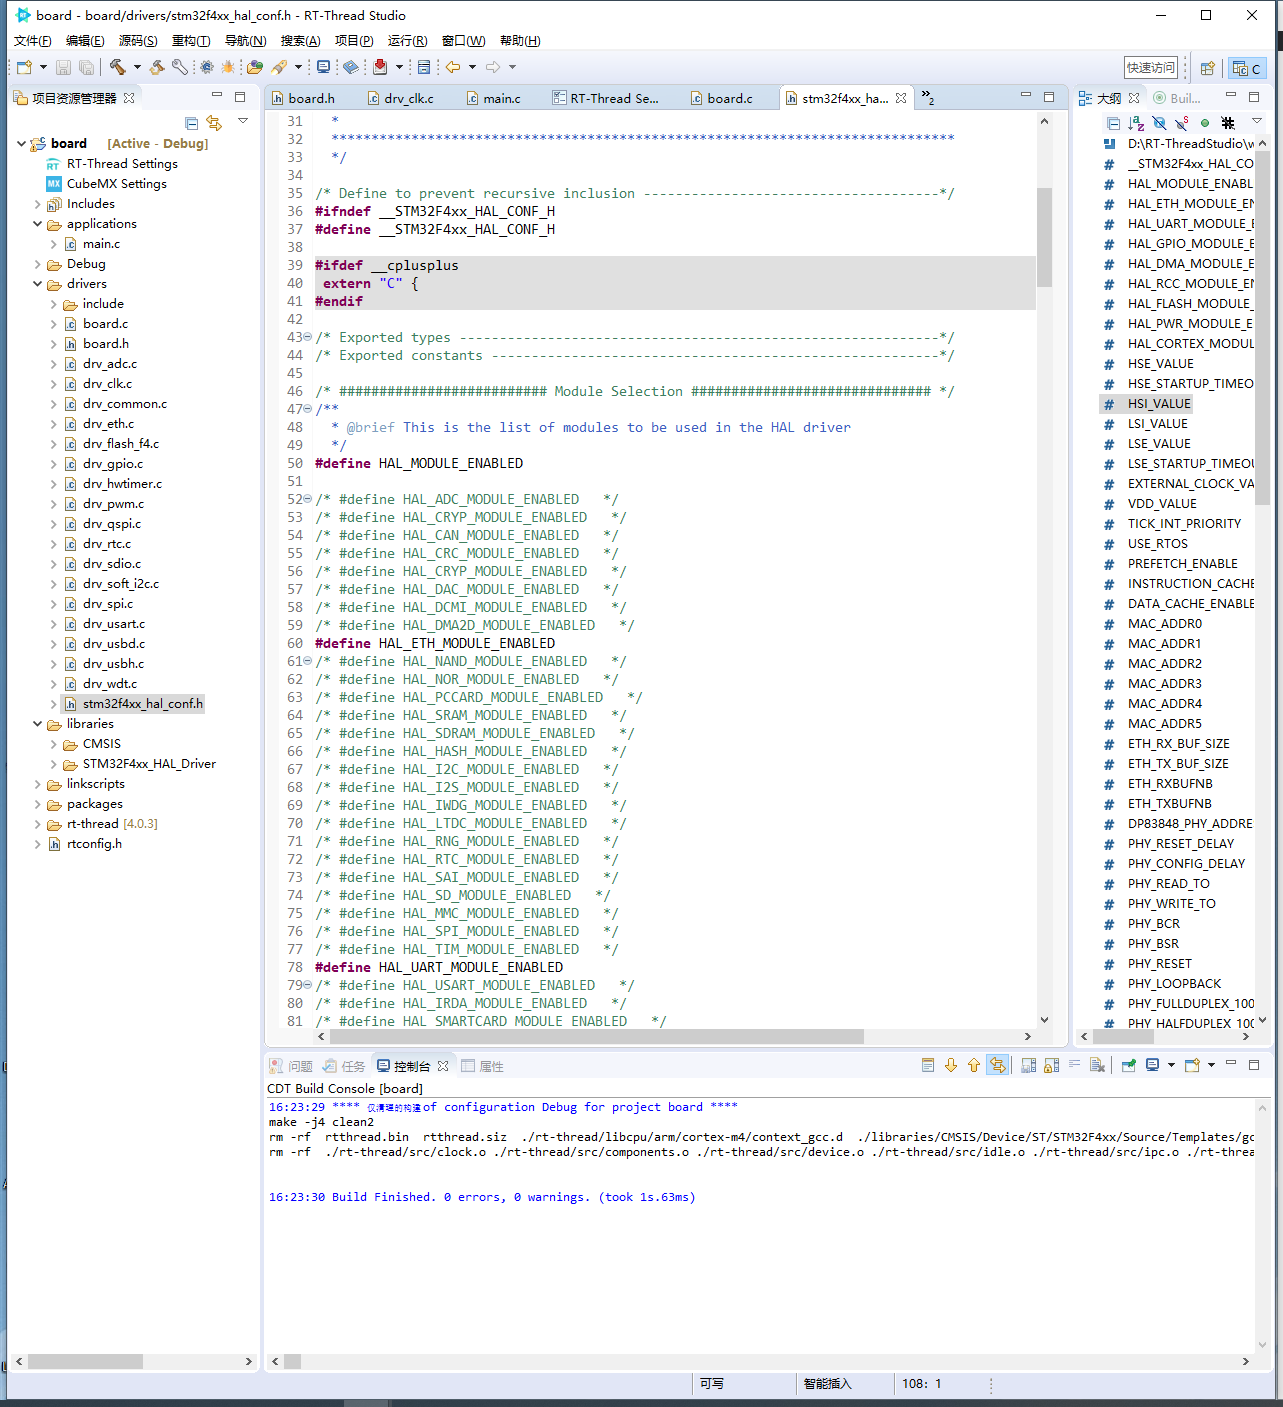Open the terminal monitor toolbar icon
Viewport: 1283px width, 1407px height.
click(x=323, y=67)
